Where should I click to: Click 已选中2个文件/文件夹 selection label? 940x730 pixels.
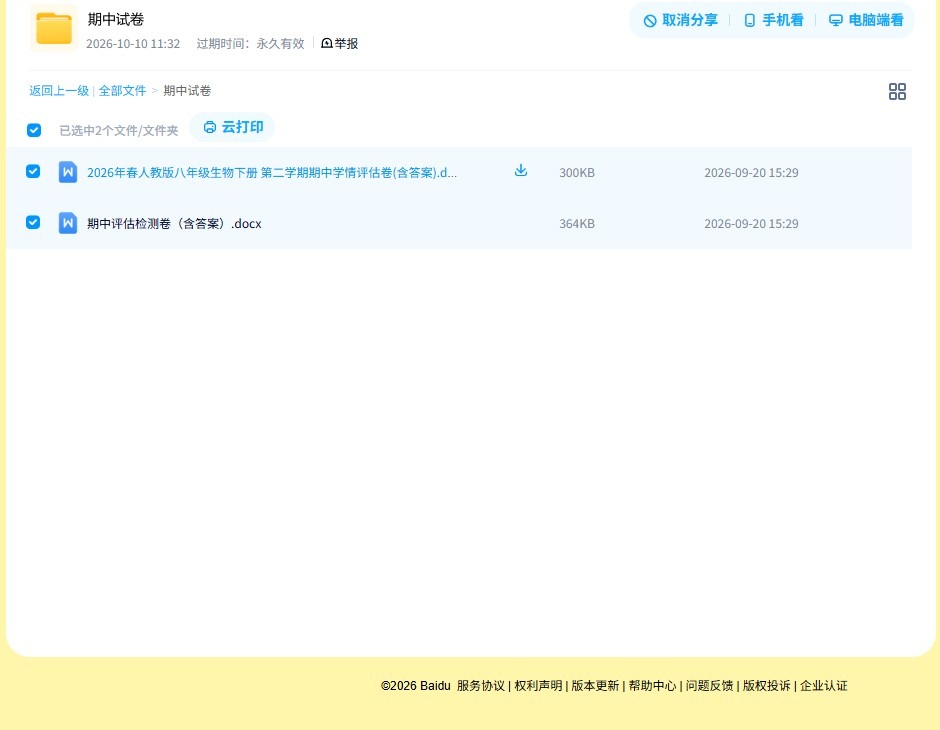119,131
